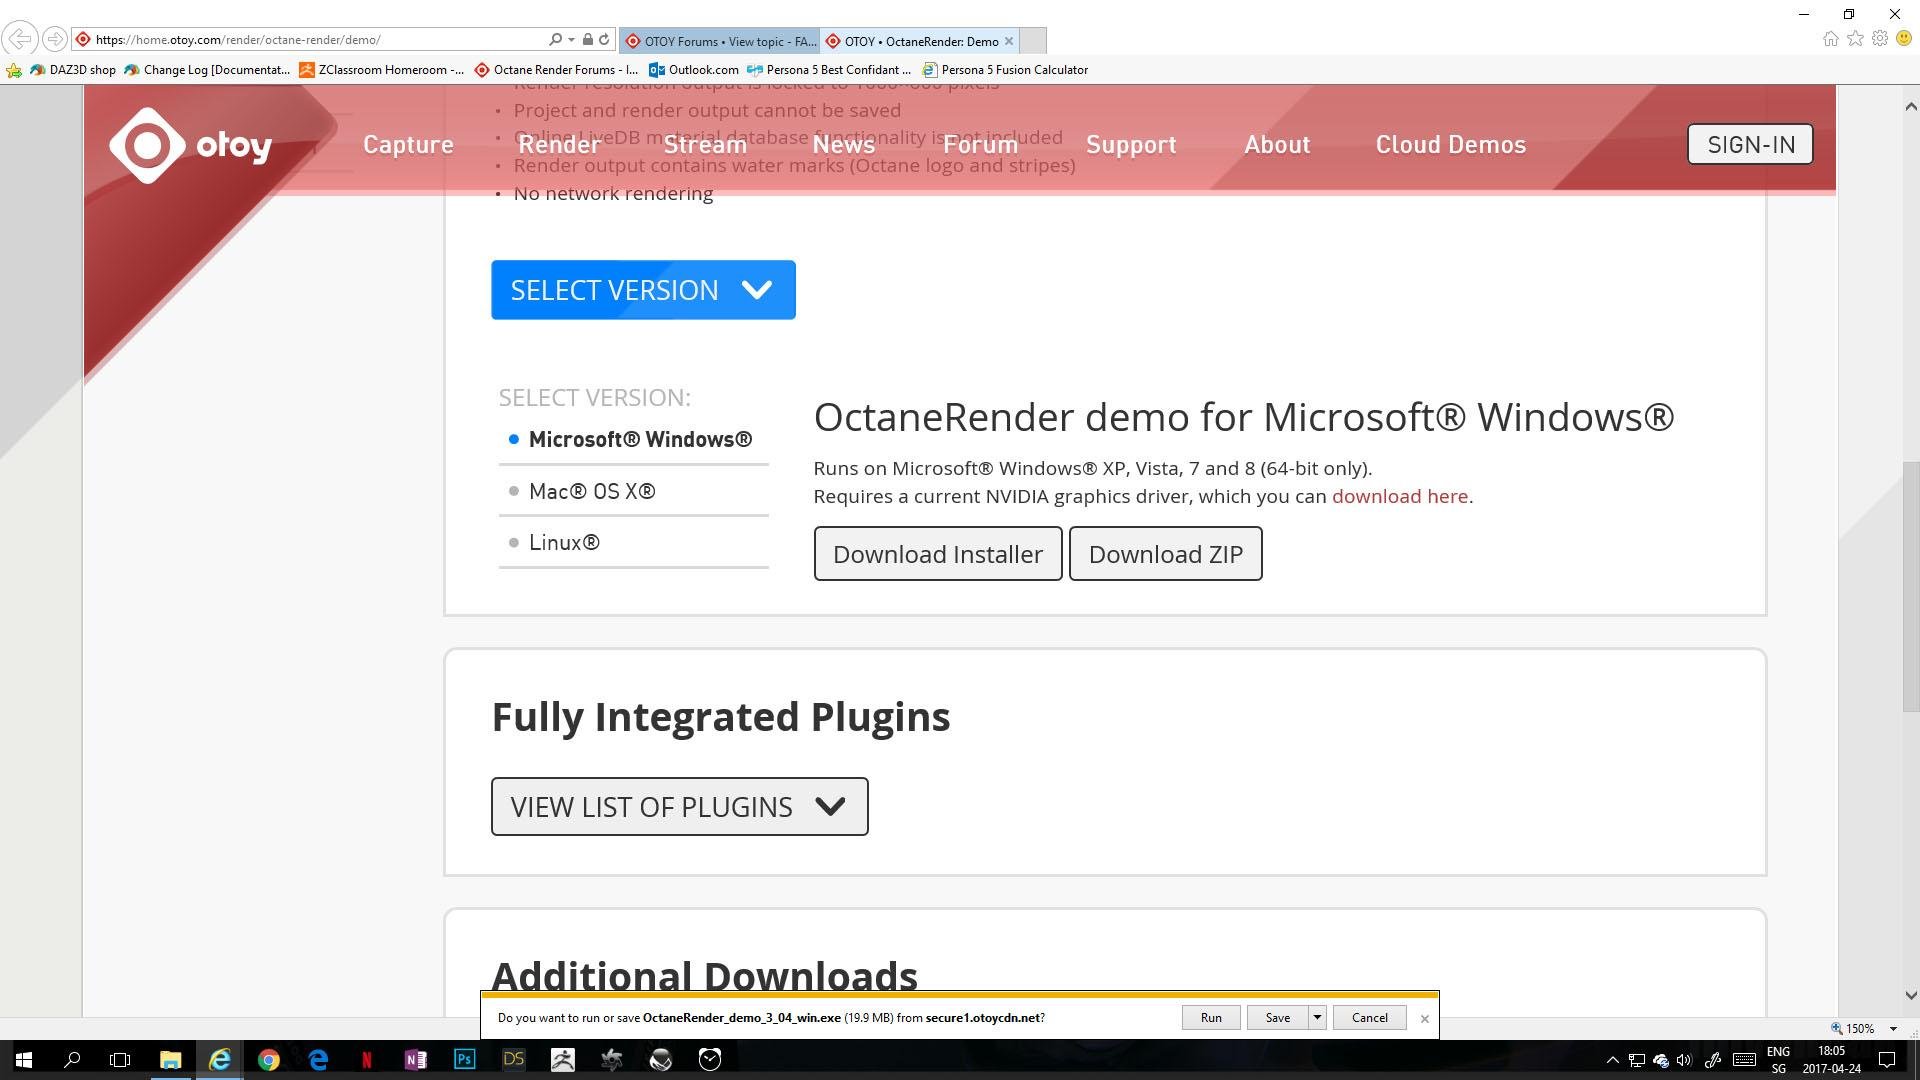Open the address bar autocomplete dropdown arrow
Image resolution: width=1920 pixels, height=1080 pixels.
click(571, 39)
